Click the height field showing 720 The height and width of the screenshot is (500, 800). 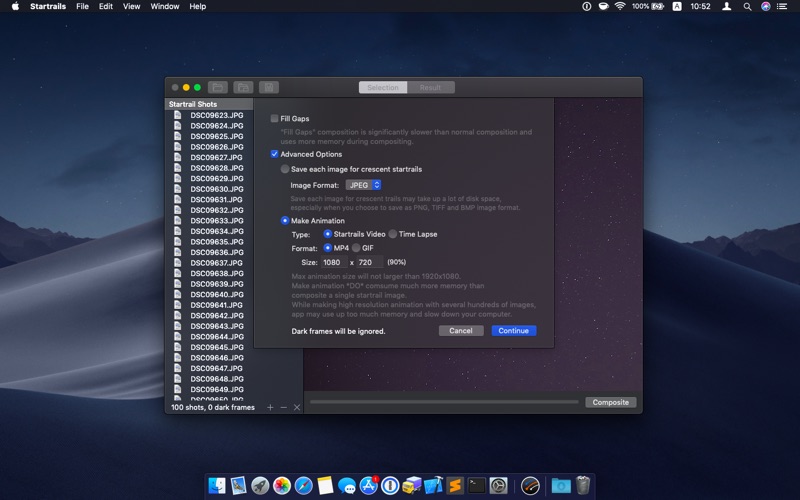point(370,262)
